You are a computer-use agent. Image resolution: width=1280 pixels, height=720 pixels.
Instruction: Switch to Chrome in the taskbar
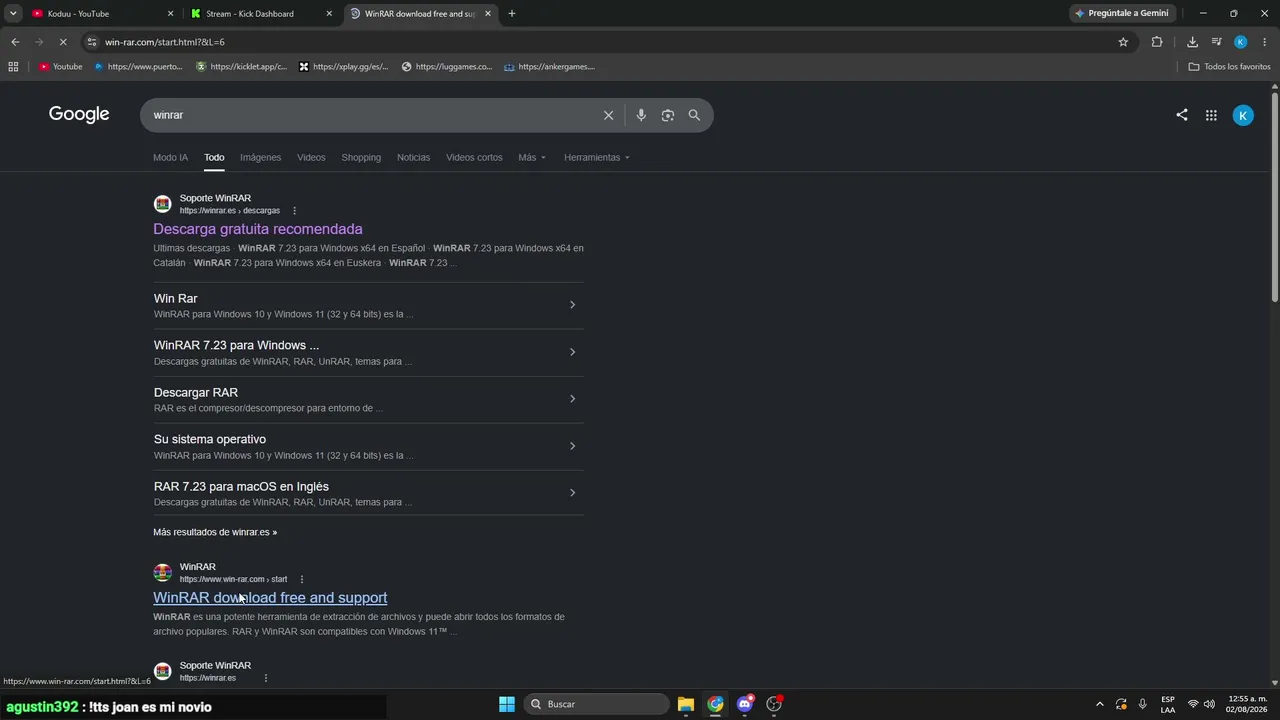(x=715, y=704)
